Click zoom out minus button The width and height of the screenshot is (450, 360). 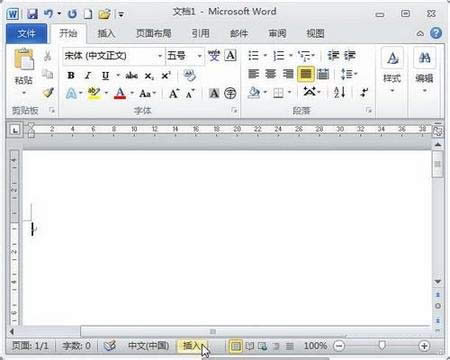click(339, 346)
